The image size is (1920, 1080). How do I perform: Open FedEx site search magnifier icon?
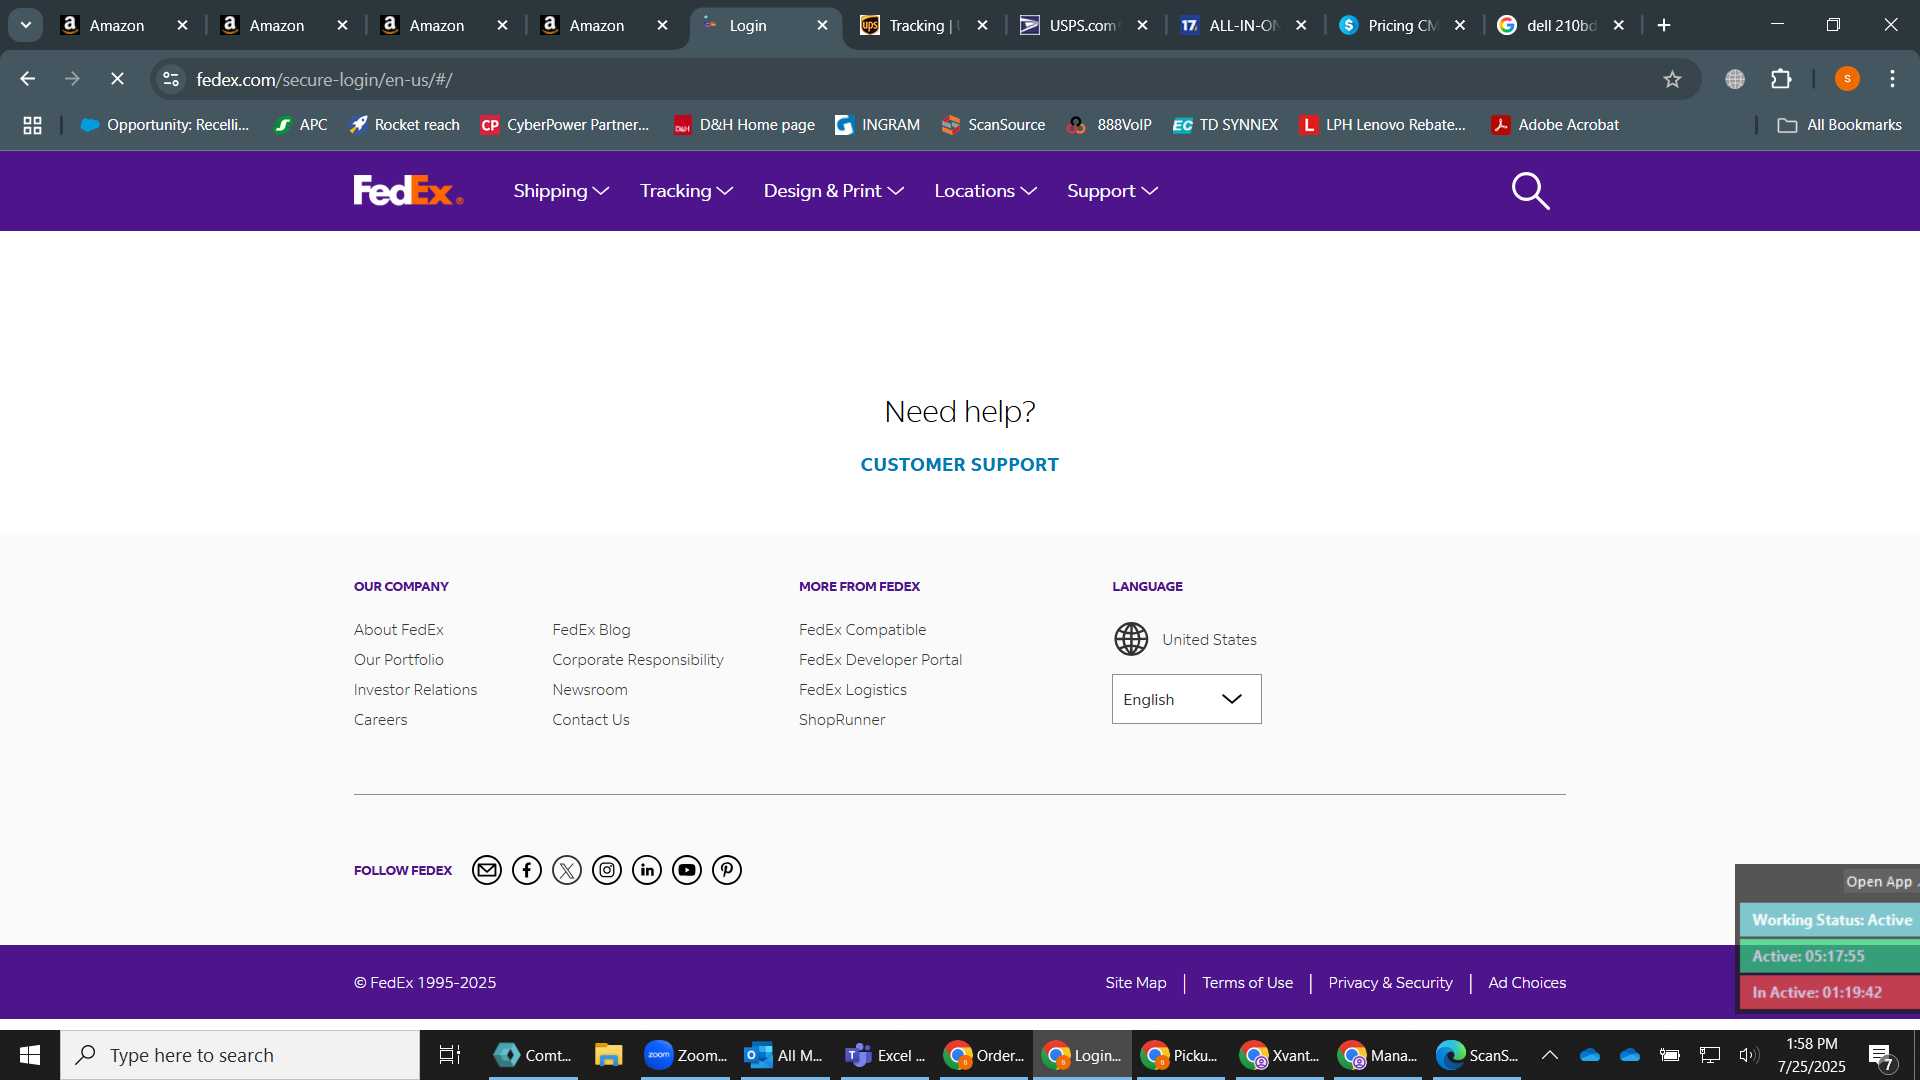[x=1530, y=191]
